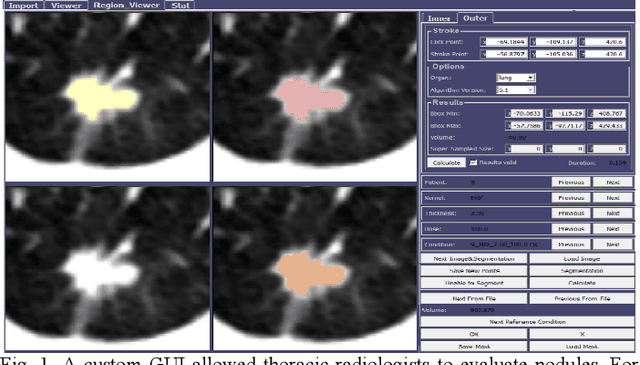The height and width of the screenshot is (365, 640).
Task: Select the Region_Viewer tab
Action: (x=126, y=5)
